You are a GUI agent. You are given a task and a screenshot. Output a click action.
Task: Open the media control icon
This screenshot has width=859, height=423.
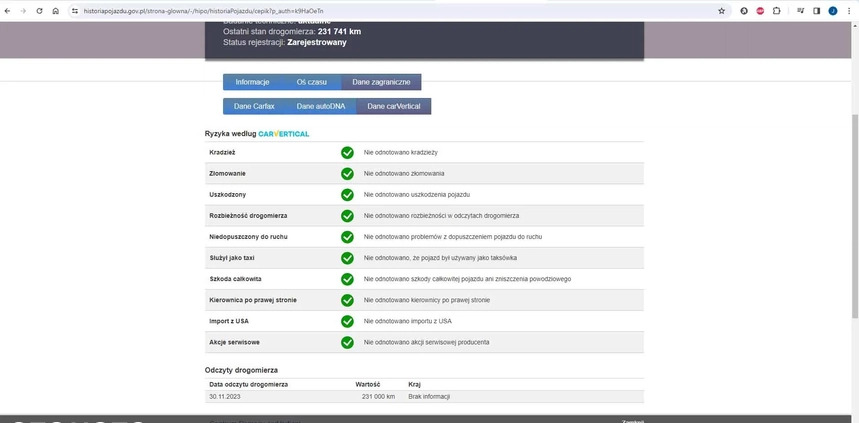(800, 11)
